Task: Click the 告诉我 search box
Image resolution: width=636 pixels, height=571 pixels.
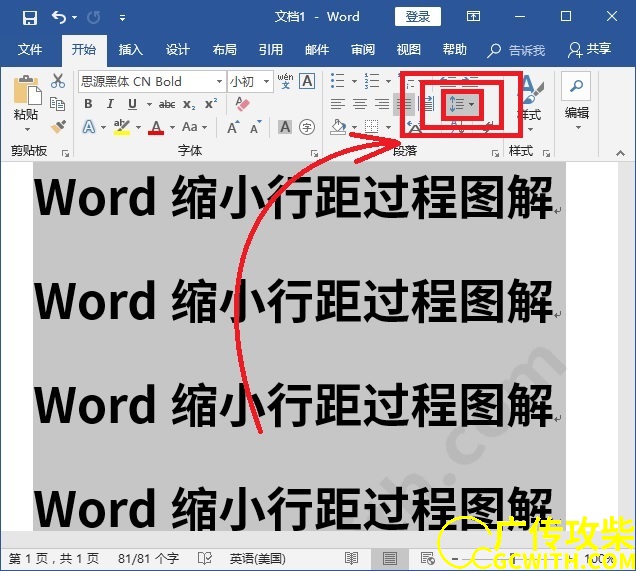Action: click(516, 50)
